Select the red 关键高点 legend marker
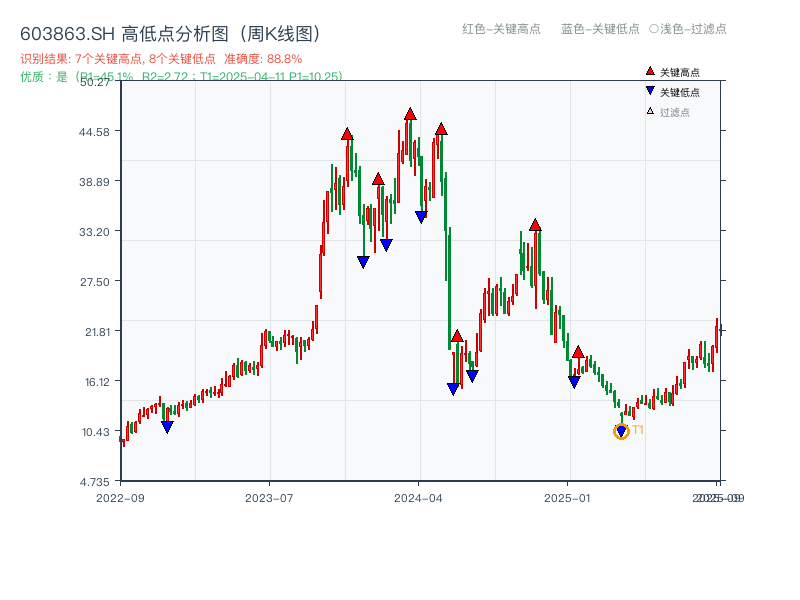 (x=650, y=71)
